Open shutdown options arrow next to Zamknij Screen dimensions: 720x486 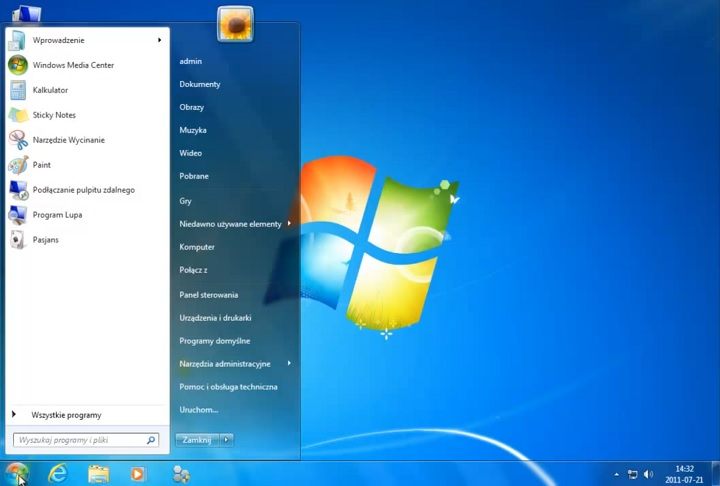pyautogui.click(x=226, y=440)
